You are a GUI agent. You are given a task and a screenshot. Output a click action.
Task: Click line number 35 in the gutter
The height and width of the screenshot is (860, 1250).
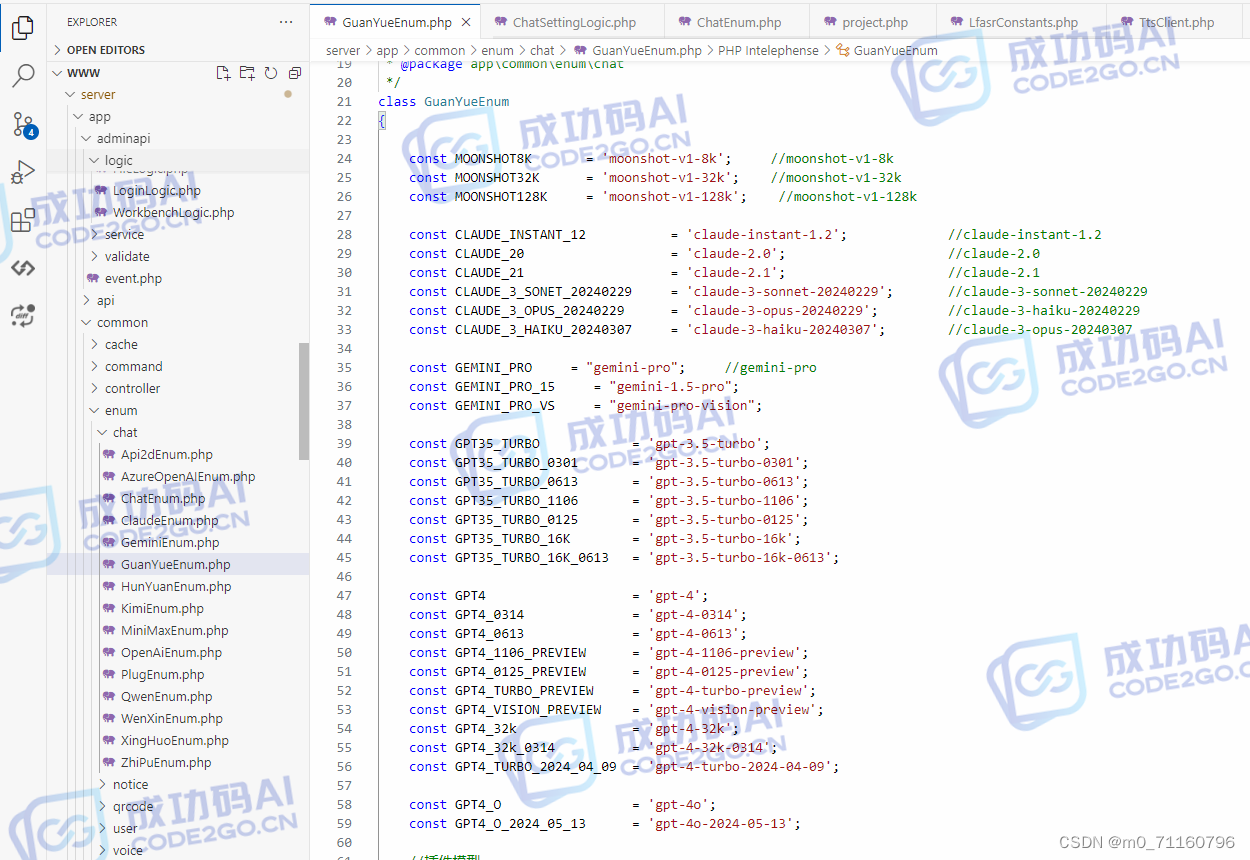click(x=345, y=367)
